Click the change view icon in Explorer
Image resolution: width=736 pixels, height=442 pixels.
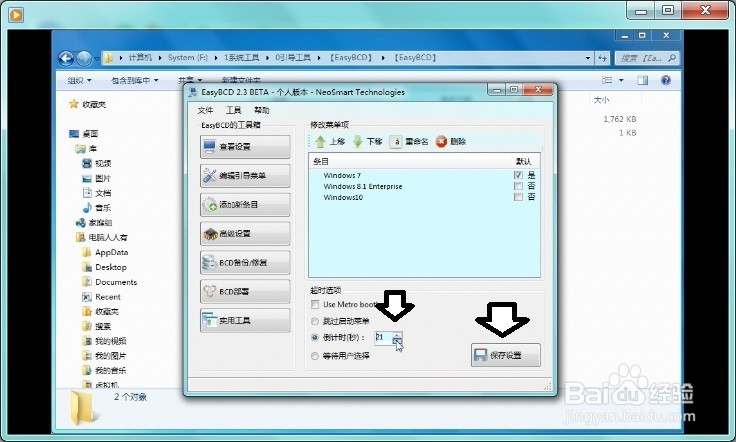[x=607, y=80]
